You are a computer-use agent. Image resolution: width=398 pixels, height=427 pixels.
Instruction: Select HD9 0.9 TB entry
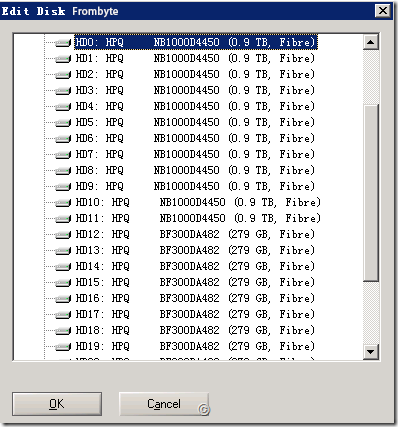[x=195, y=186]
